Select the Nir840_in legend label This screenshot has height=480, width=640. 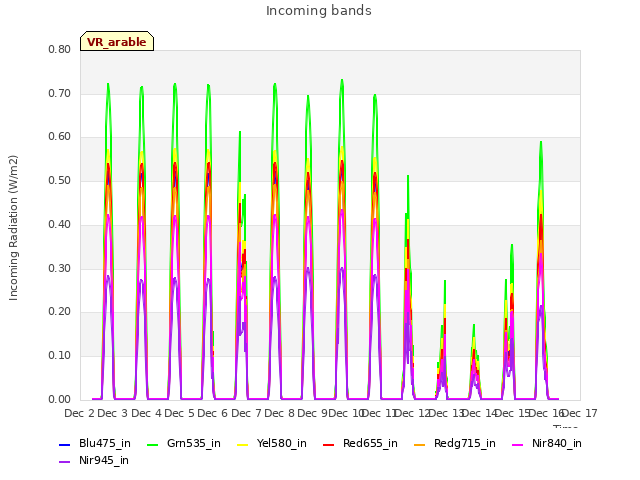(557, 443)
